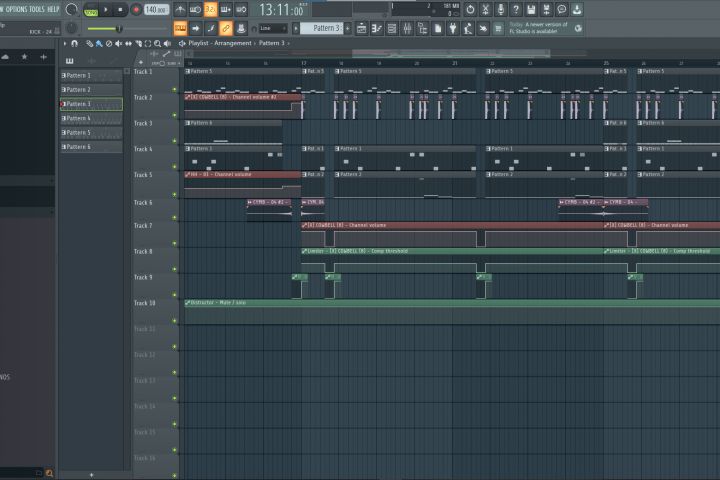Viewport: 720px width, 480px height.
Task: Select Pattern 5 in the pattern picker
Action: click(91, 133)
